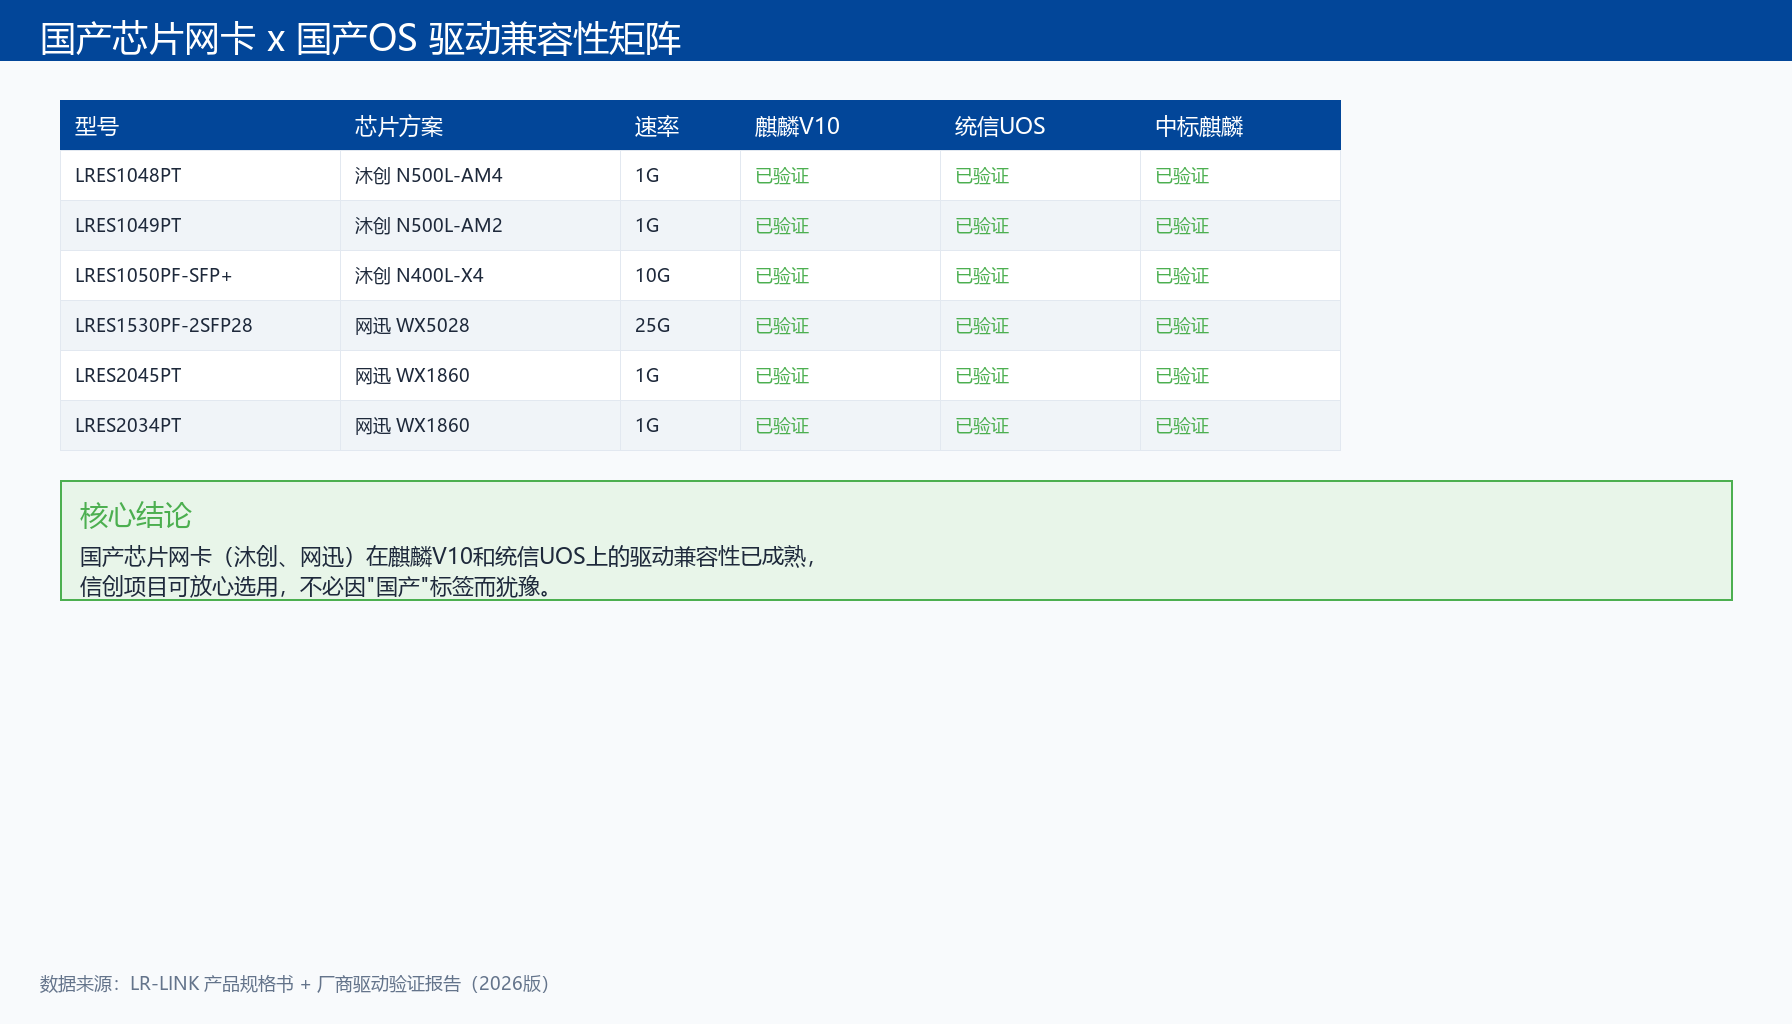Click the 核心结论 heading
Screen dimensions: 1792x1024
pyautogui.click(x=136, y=515)
